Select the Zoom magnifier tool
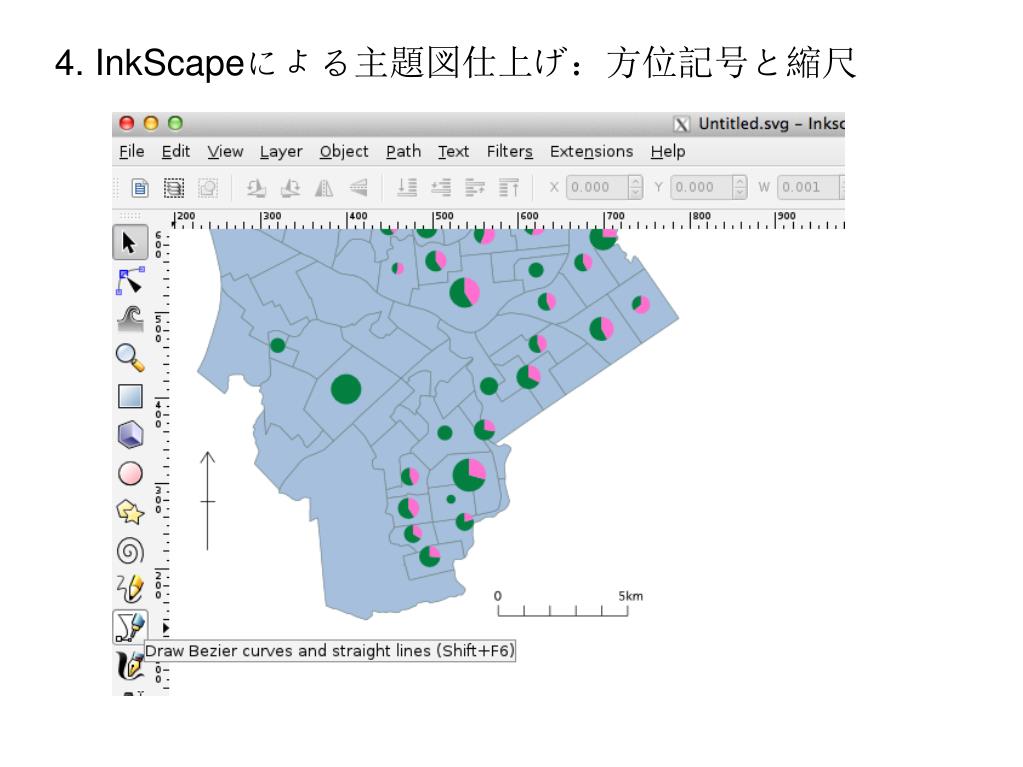Screen dimensions: 1023x767 [x=130, y=358]
